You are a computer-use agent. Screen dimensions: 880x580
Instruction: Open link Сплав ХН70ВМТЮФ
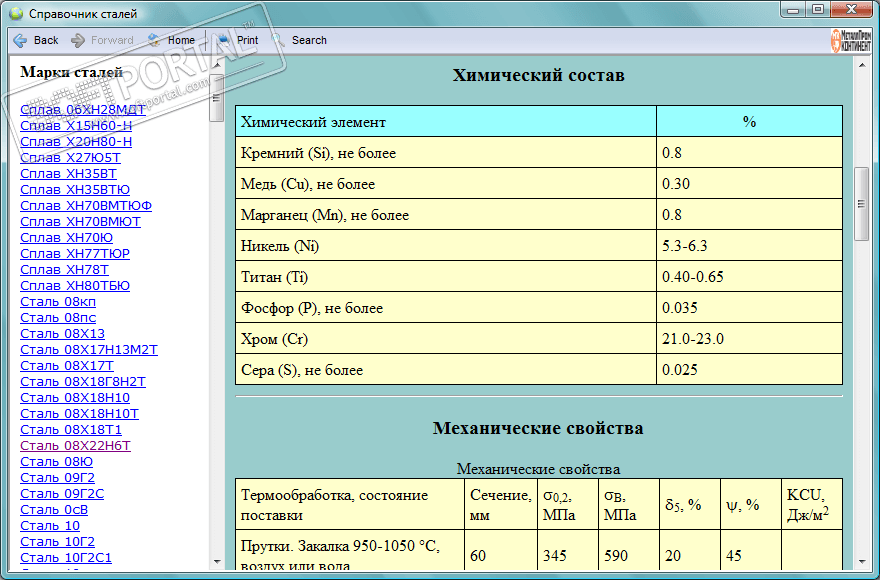point(86,205)
